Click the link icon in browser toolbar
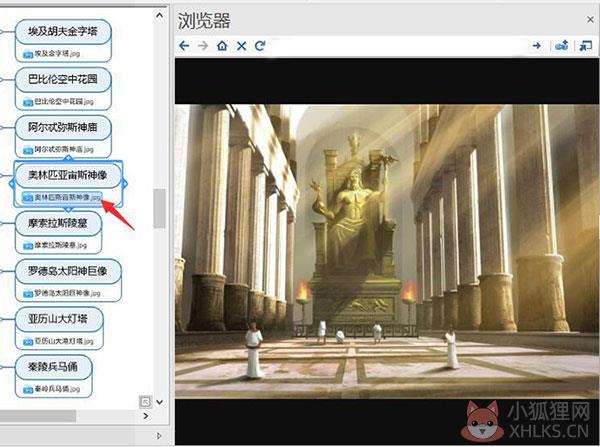Image resolution: width=600 pixels, height=447 pixels. pyautogui.click(x=562, y=46)
